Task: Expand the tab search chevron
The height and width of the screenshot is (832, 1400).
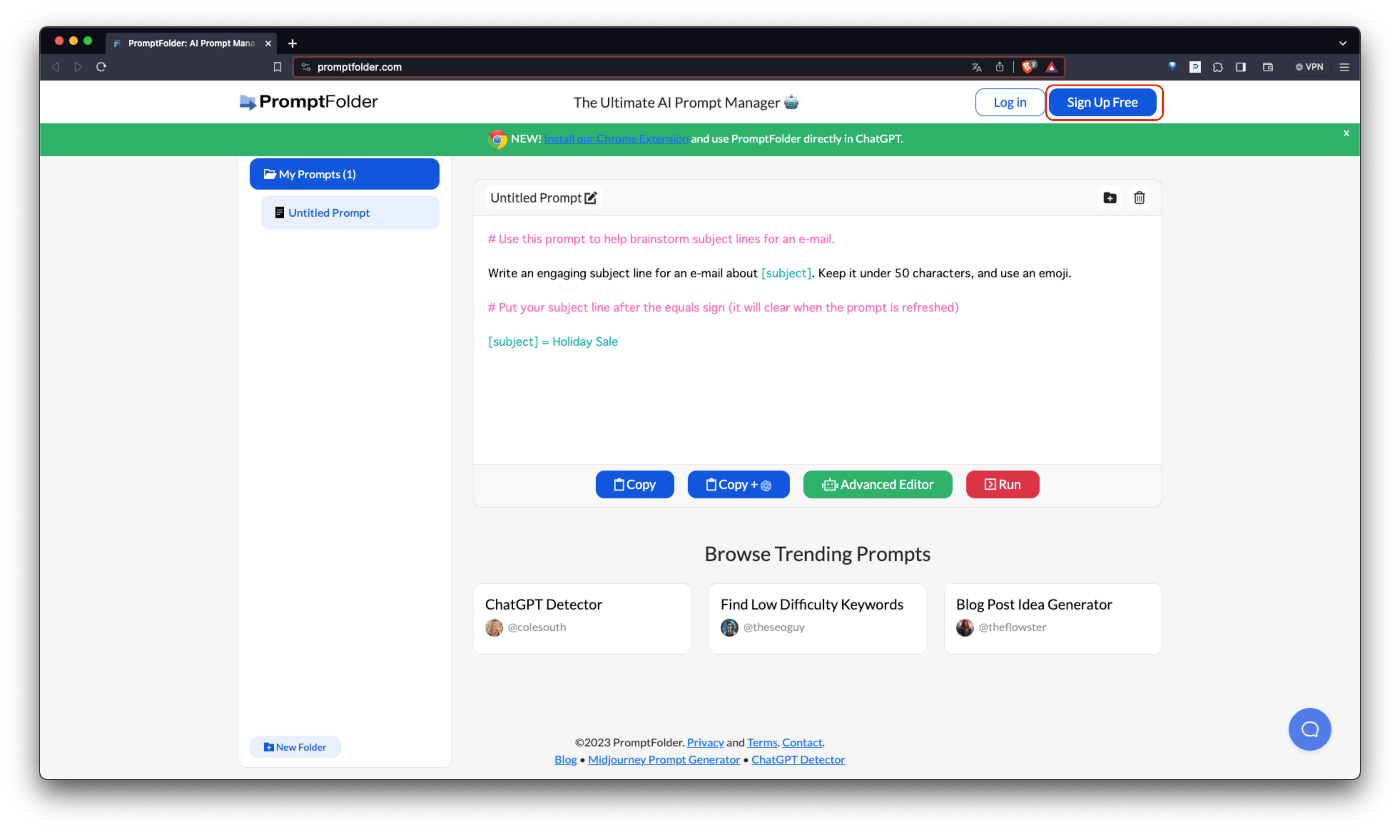Action: point(1343,43)
